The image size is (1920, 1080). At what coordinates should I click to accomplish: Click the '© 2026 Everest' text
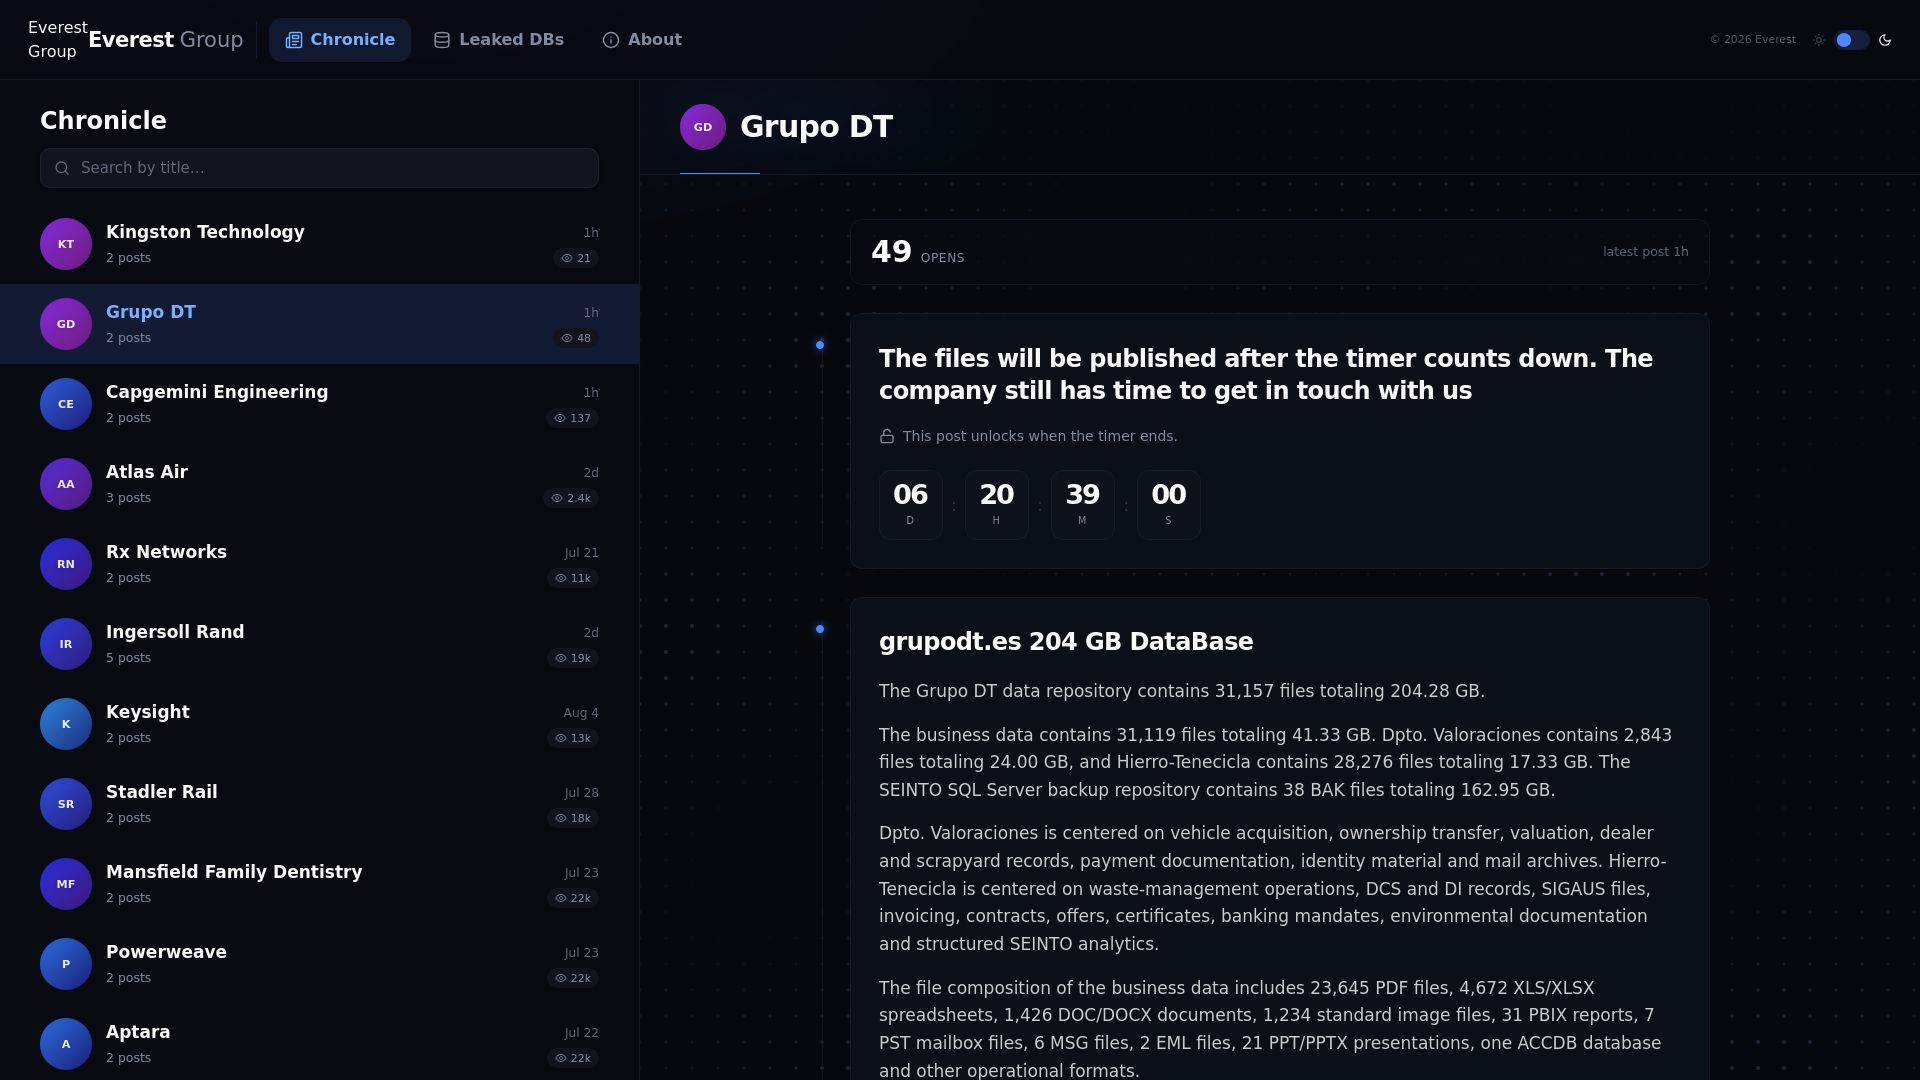tap(1753, 40)
